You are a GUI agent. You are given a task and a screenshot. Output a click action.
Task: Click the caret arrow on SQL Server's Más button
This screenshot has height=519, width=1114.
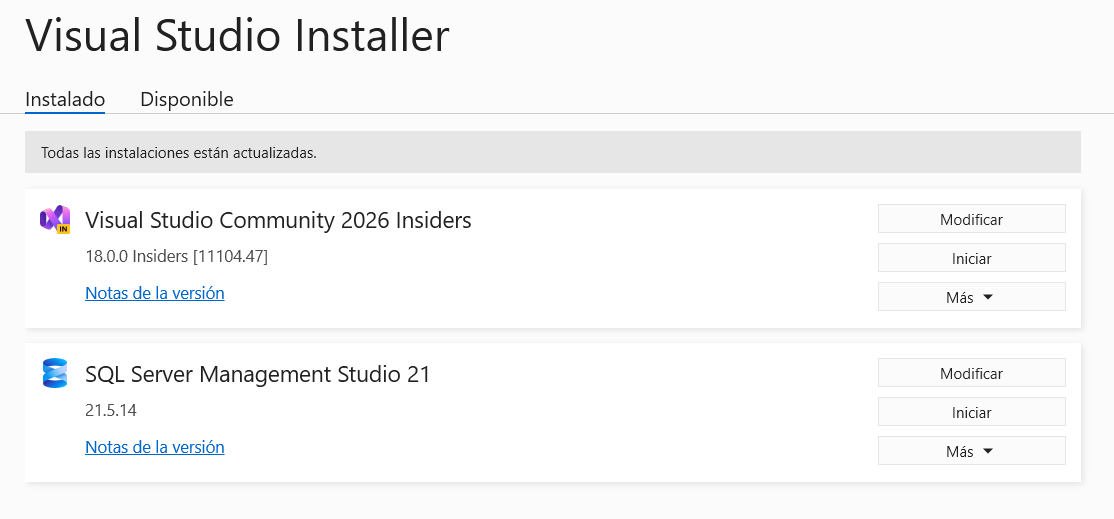pyautogui.click(x=988, y=451)
